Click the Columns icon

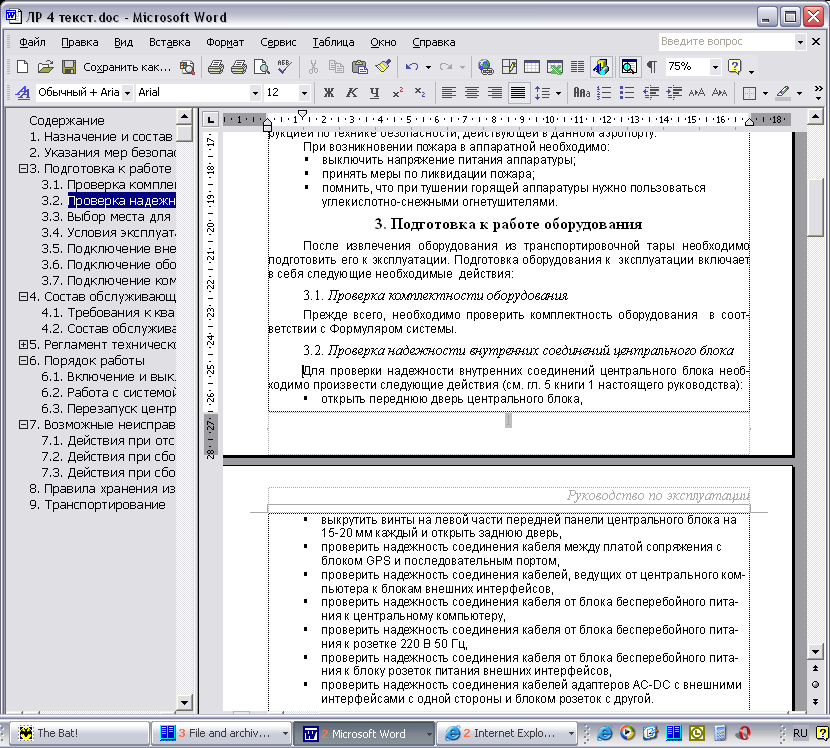(x=578, y=67)
